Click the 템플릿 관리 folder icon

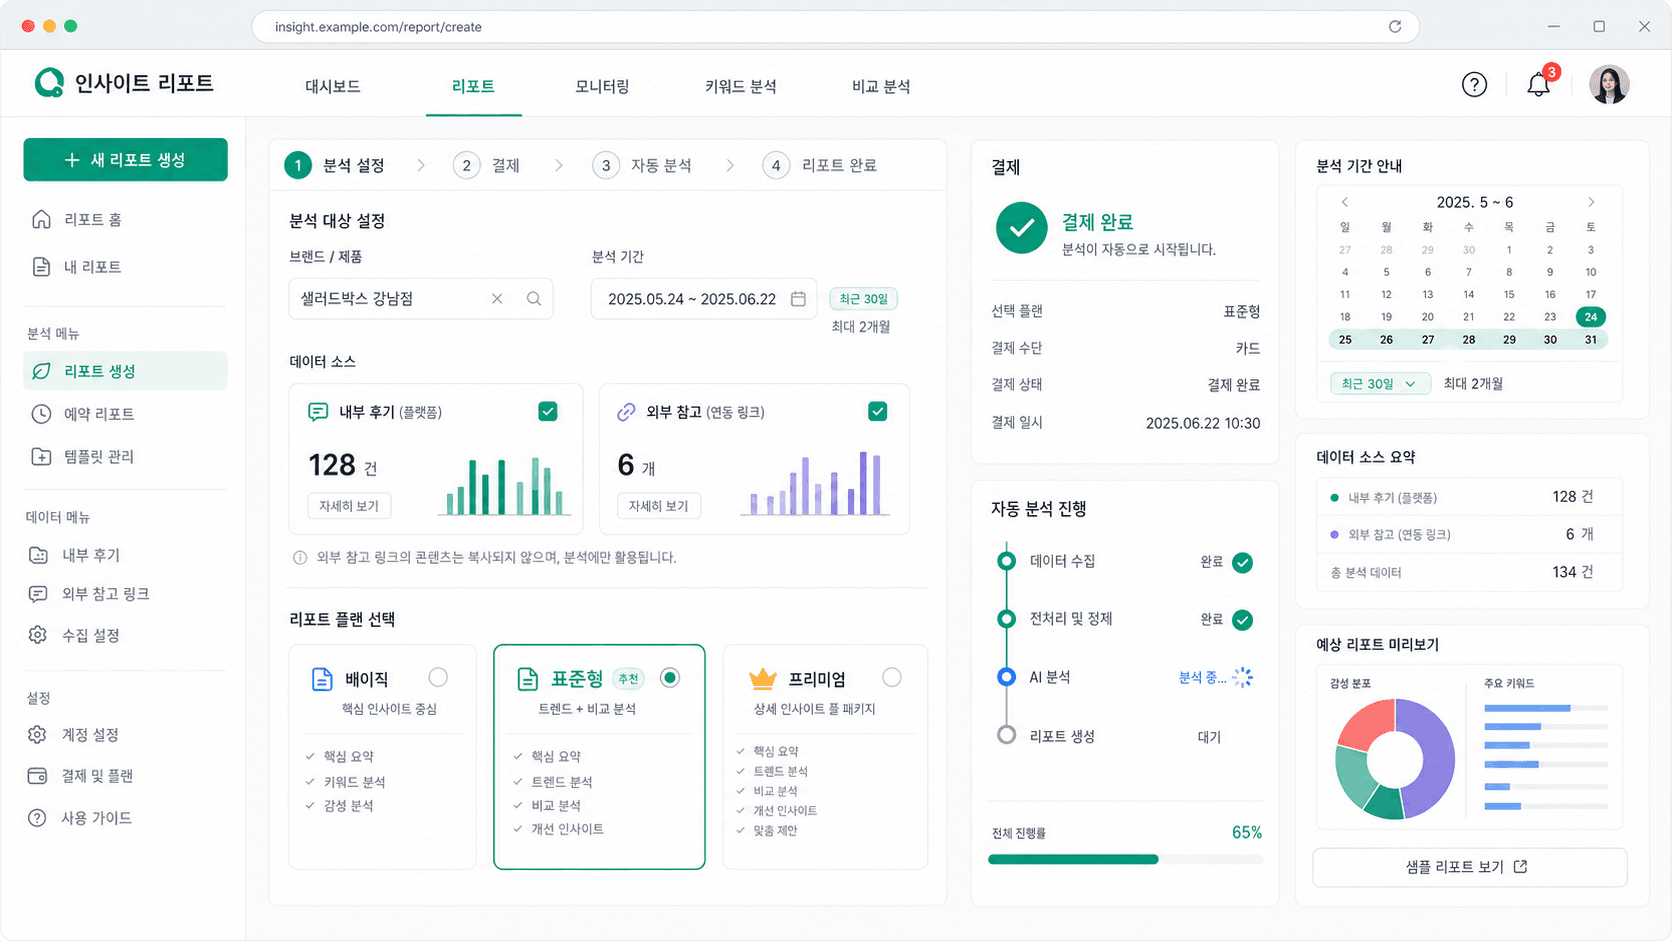41,456
